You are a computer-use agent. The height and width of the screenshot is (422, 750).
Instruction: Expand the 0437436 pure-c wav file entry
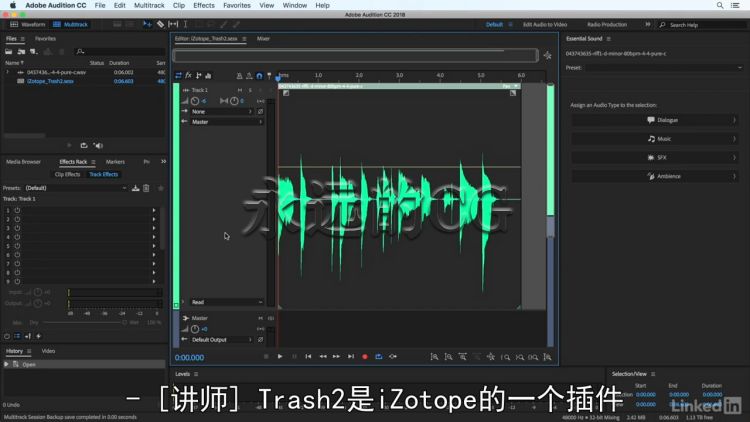pos(7,72)
